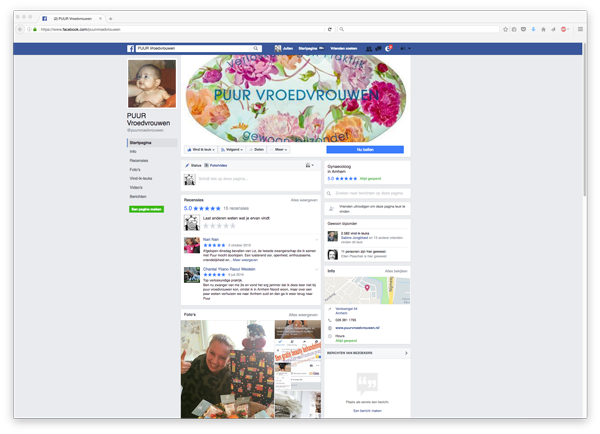Select Recensies in left sidebar
The height and width of the screenshot is (434, 600).
click(x=139, y=161)
